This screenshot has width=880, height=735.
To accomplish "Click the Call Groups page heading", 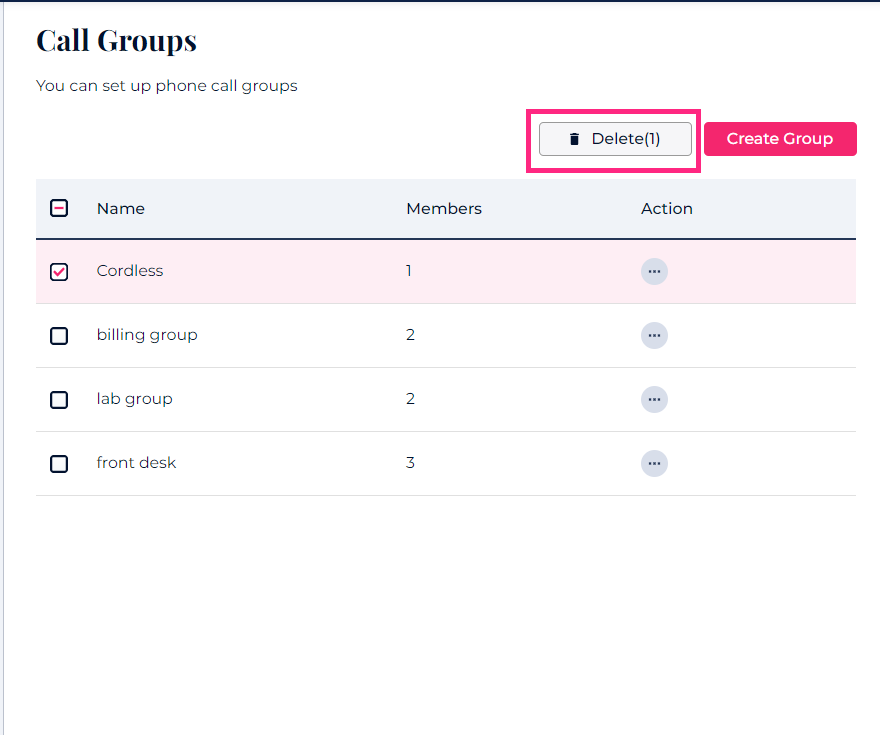I will [116, 41].
